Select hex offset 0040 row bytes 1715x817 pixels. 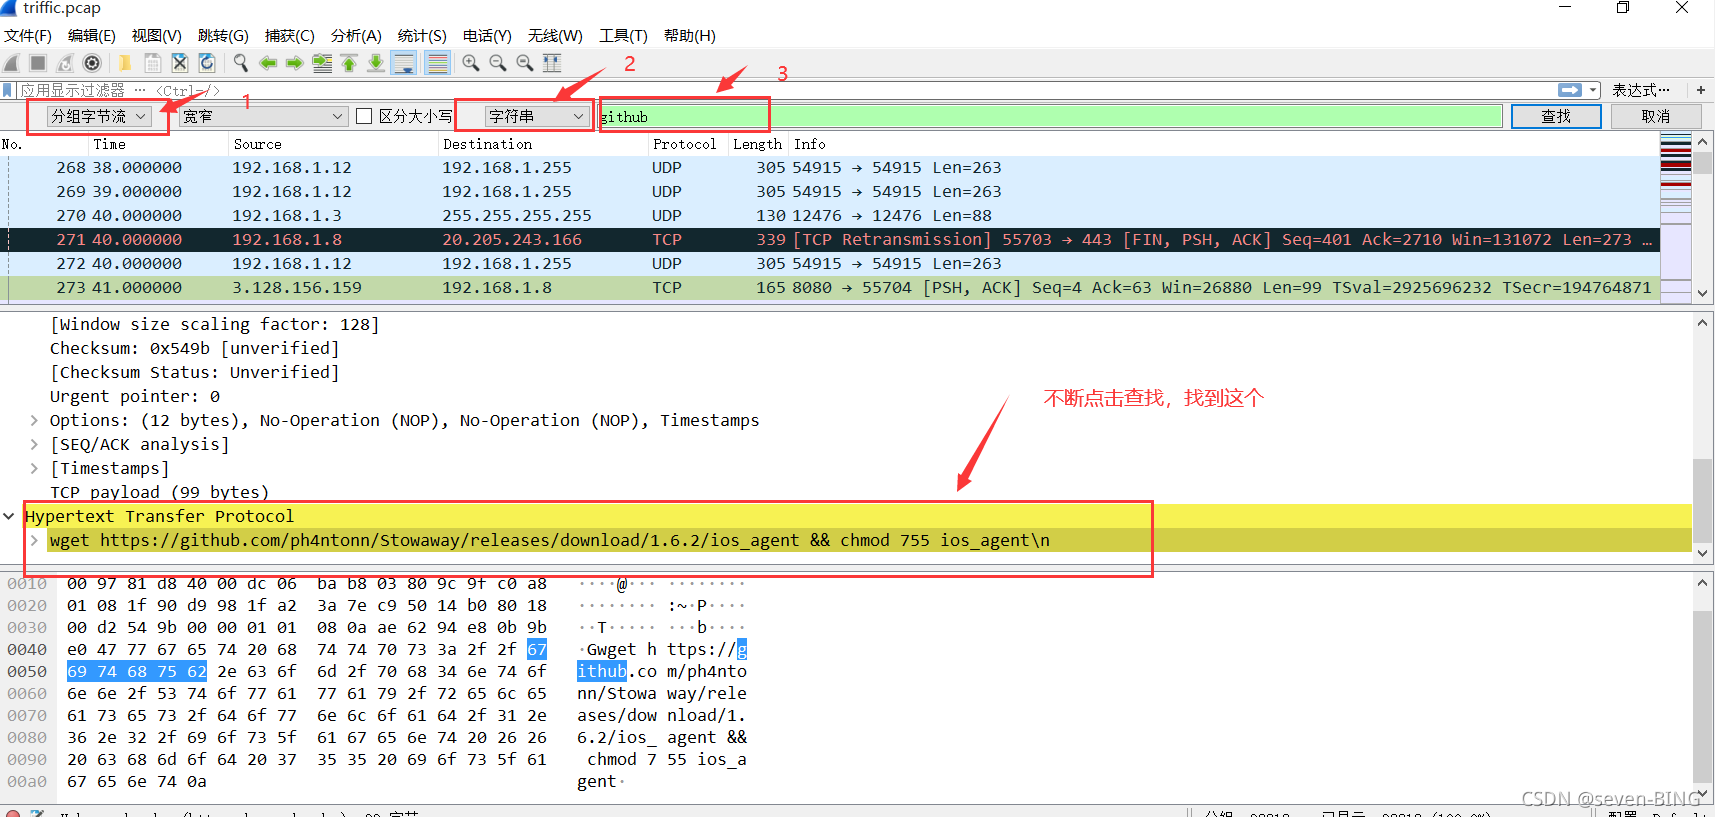click(x=307, y=650)
